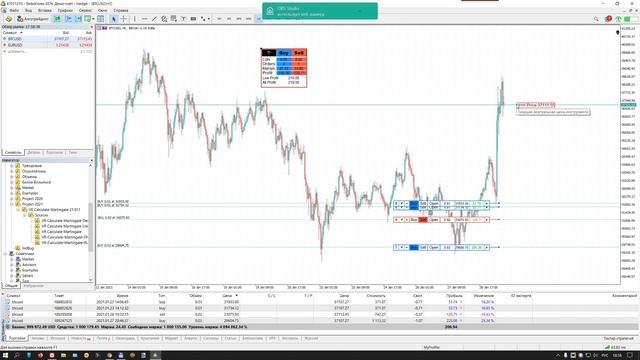Open the Календарь tab in terminal
Viewport: 640px width, 360px height.
[x=125, y=338]
